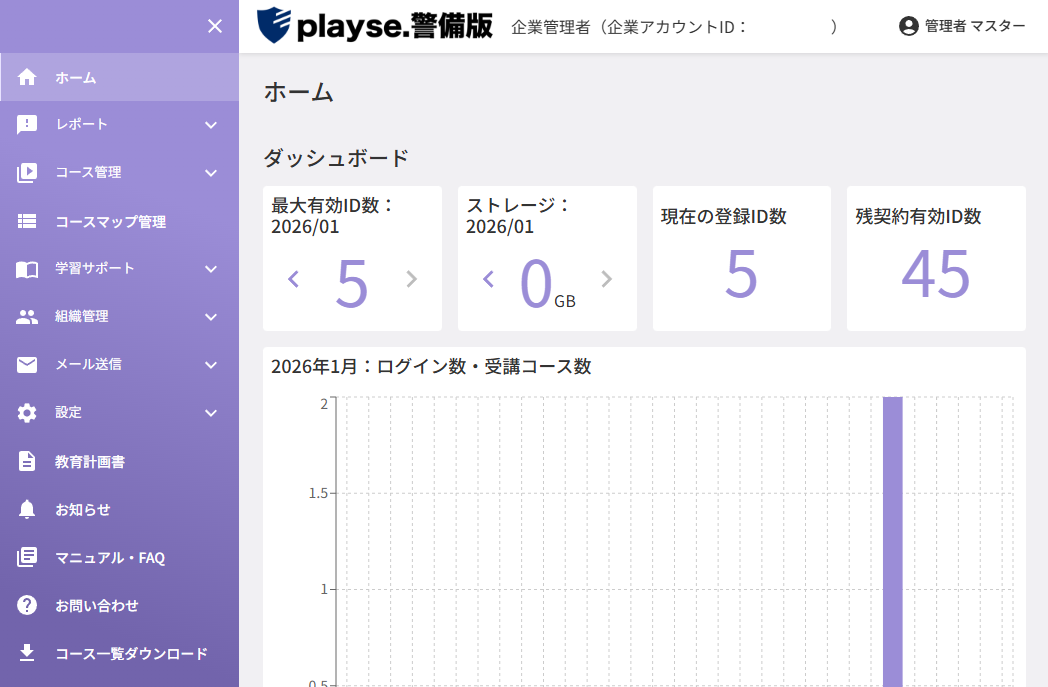Viewport: 1048px width, 687px height.
Task: Click the user account avatar icon
Action: point(908,26)
